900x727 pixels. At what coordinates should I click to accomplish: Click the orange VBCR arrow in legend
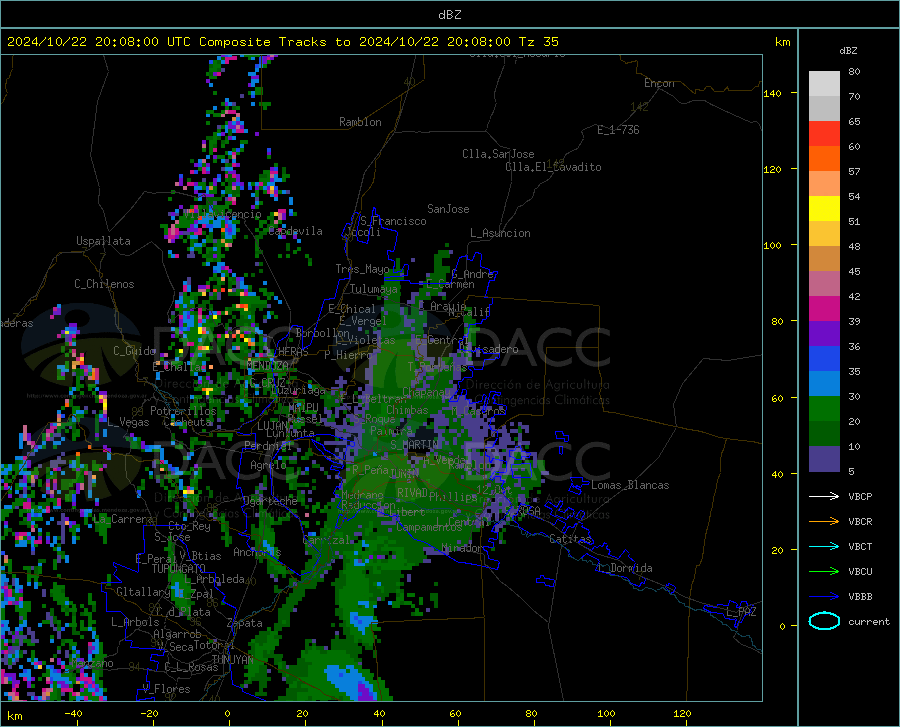[824, 522]
